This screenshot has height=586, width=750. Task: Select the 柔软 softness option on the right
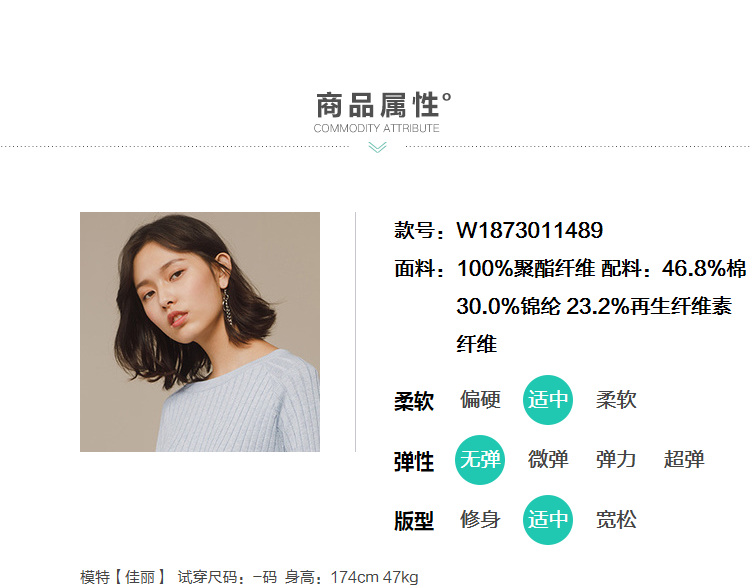click(x=616, y=400)
